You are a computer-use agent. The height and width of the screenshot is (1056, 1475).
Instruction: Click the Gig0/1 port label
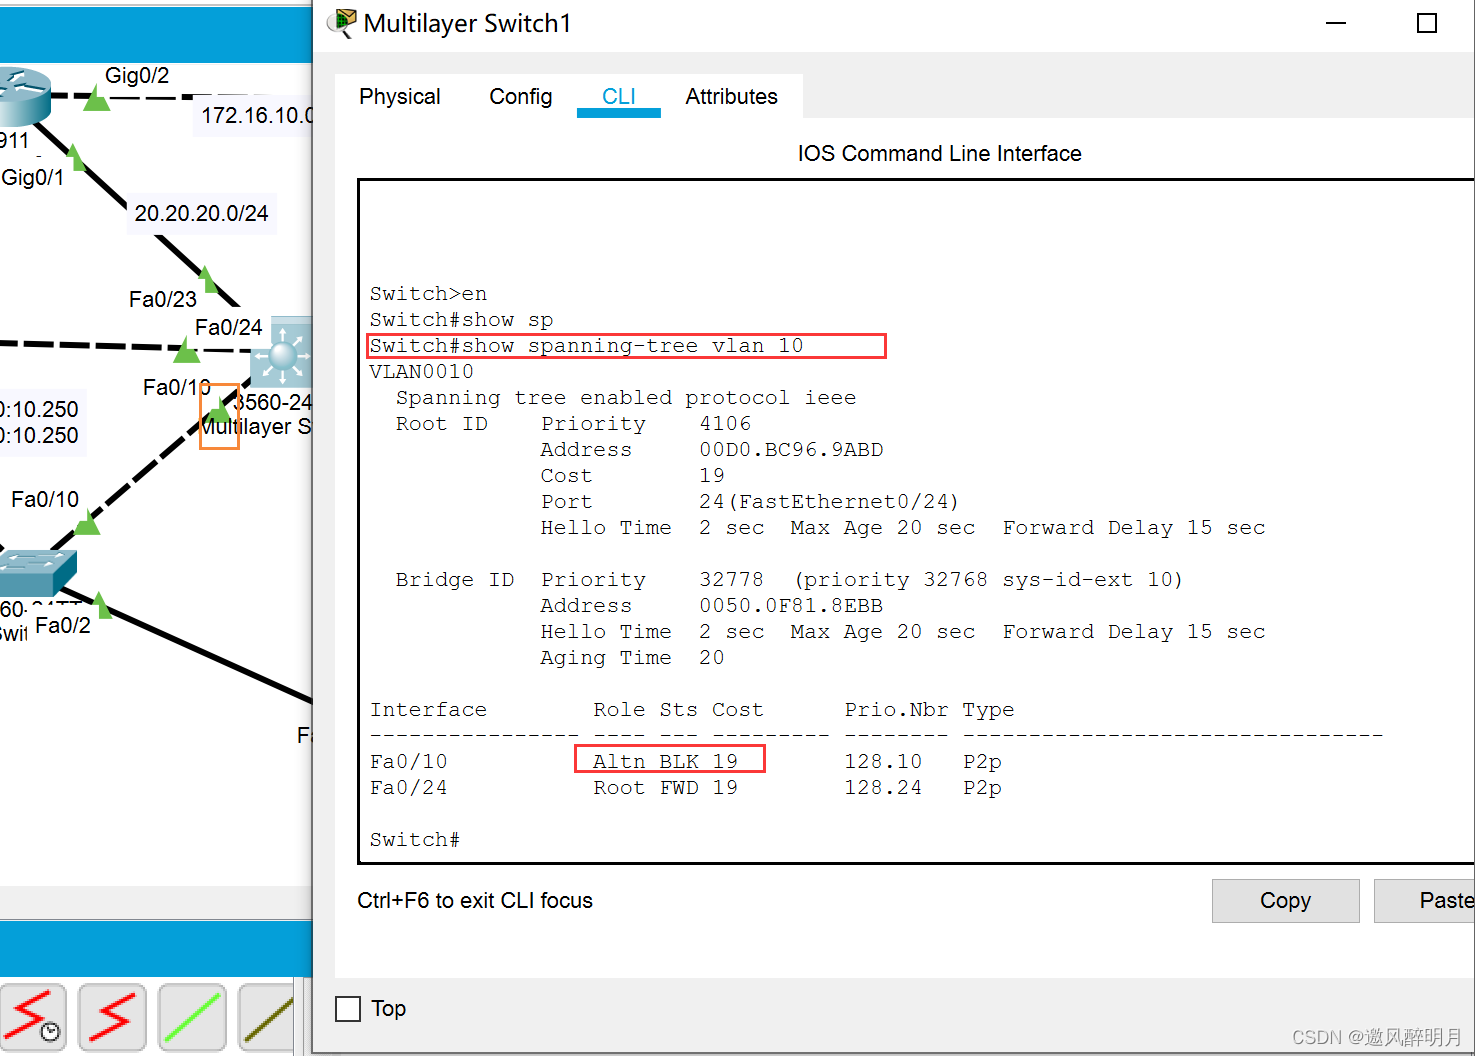tap(33, 178)
